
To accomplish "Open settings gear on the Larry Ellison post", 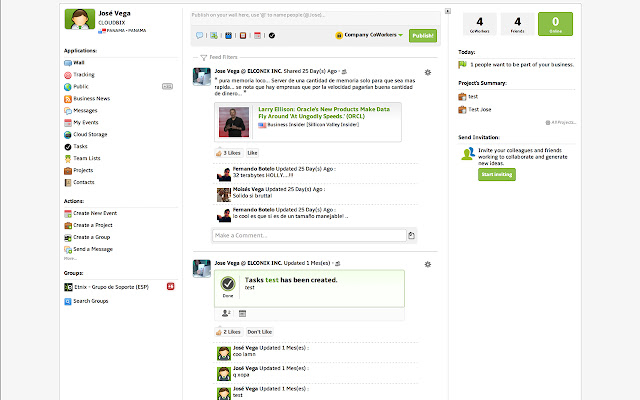I will point(427,72).
